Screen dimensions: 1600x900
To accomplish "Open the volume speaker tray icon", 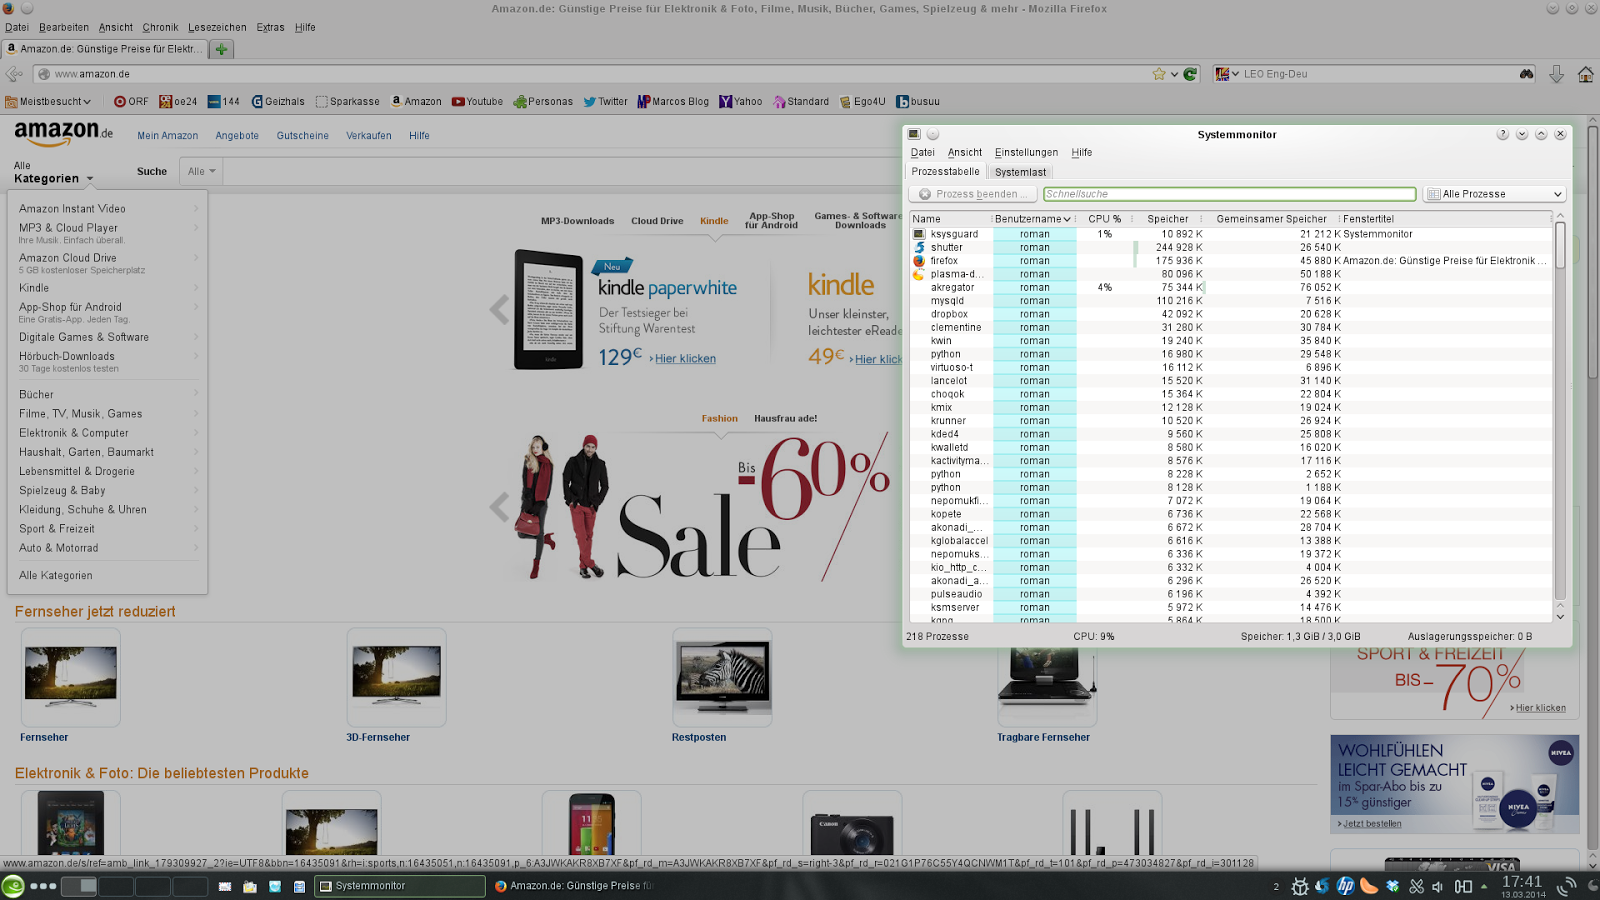I will 1438,886.
